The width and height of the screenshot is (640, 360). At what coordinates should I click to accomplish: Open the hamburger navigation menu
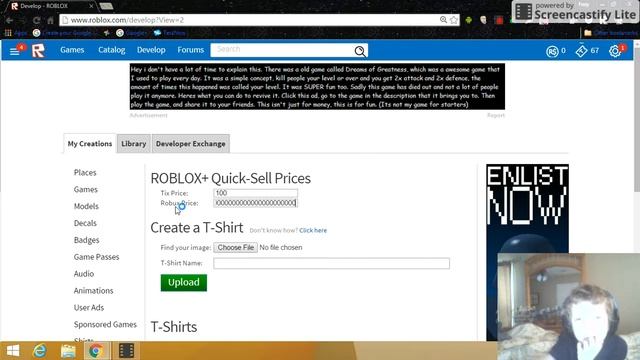(x=15, y=51)
